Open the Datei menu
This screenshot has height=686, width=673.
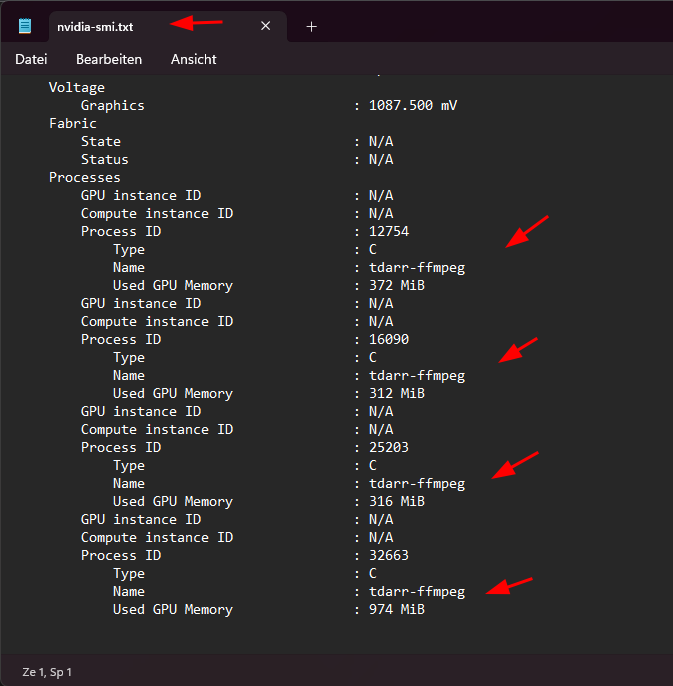pyautogui.click(x=31, y=60)
